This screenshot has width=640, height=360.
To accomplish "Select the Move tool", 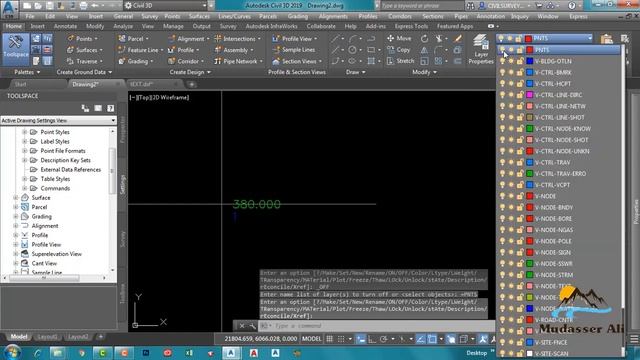I will pos(399,38).
